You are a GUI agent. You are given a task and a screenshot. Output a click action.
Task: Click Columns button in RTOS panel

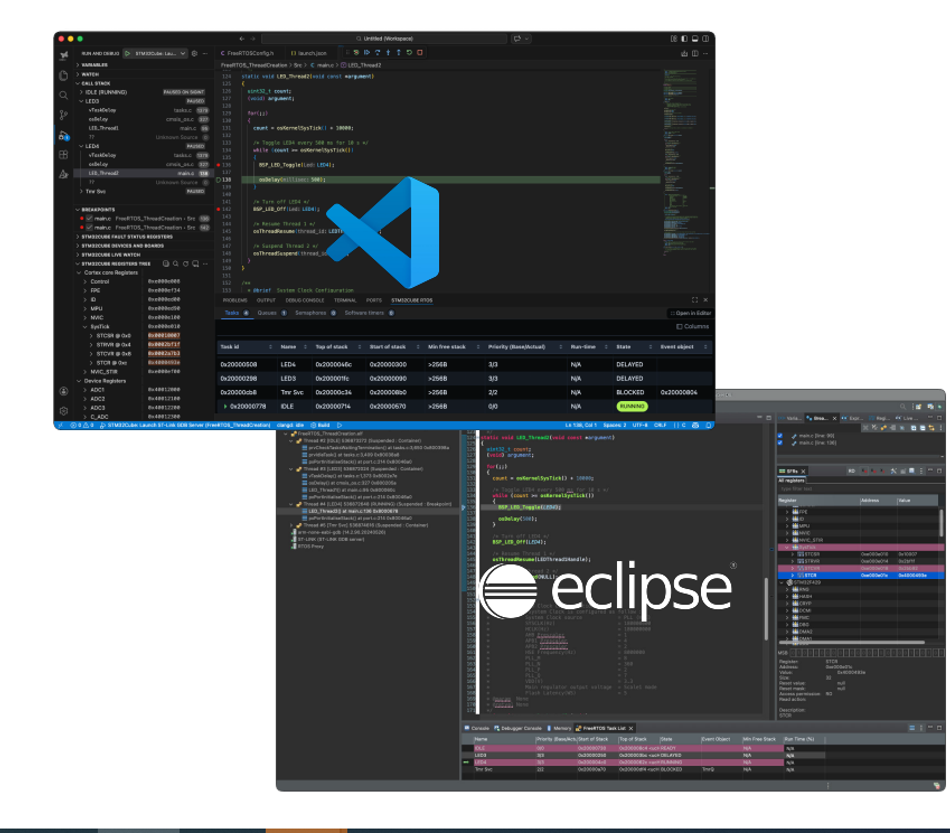pos(693,327)
